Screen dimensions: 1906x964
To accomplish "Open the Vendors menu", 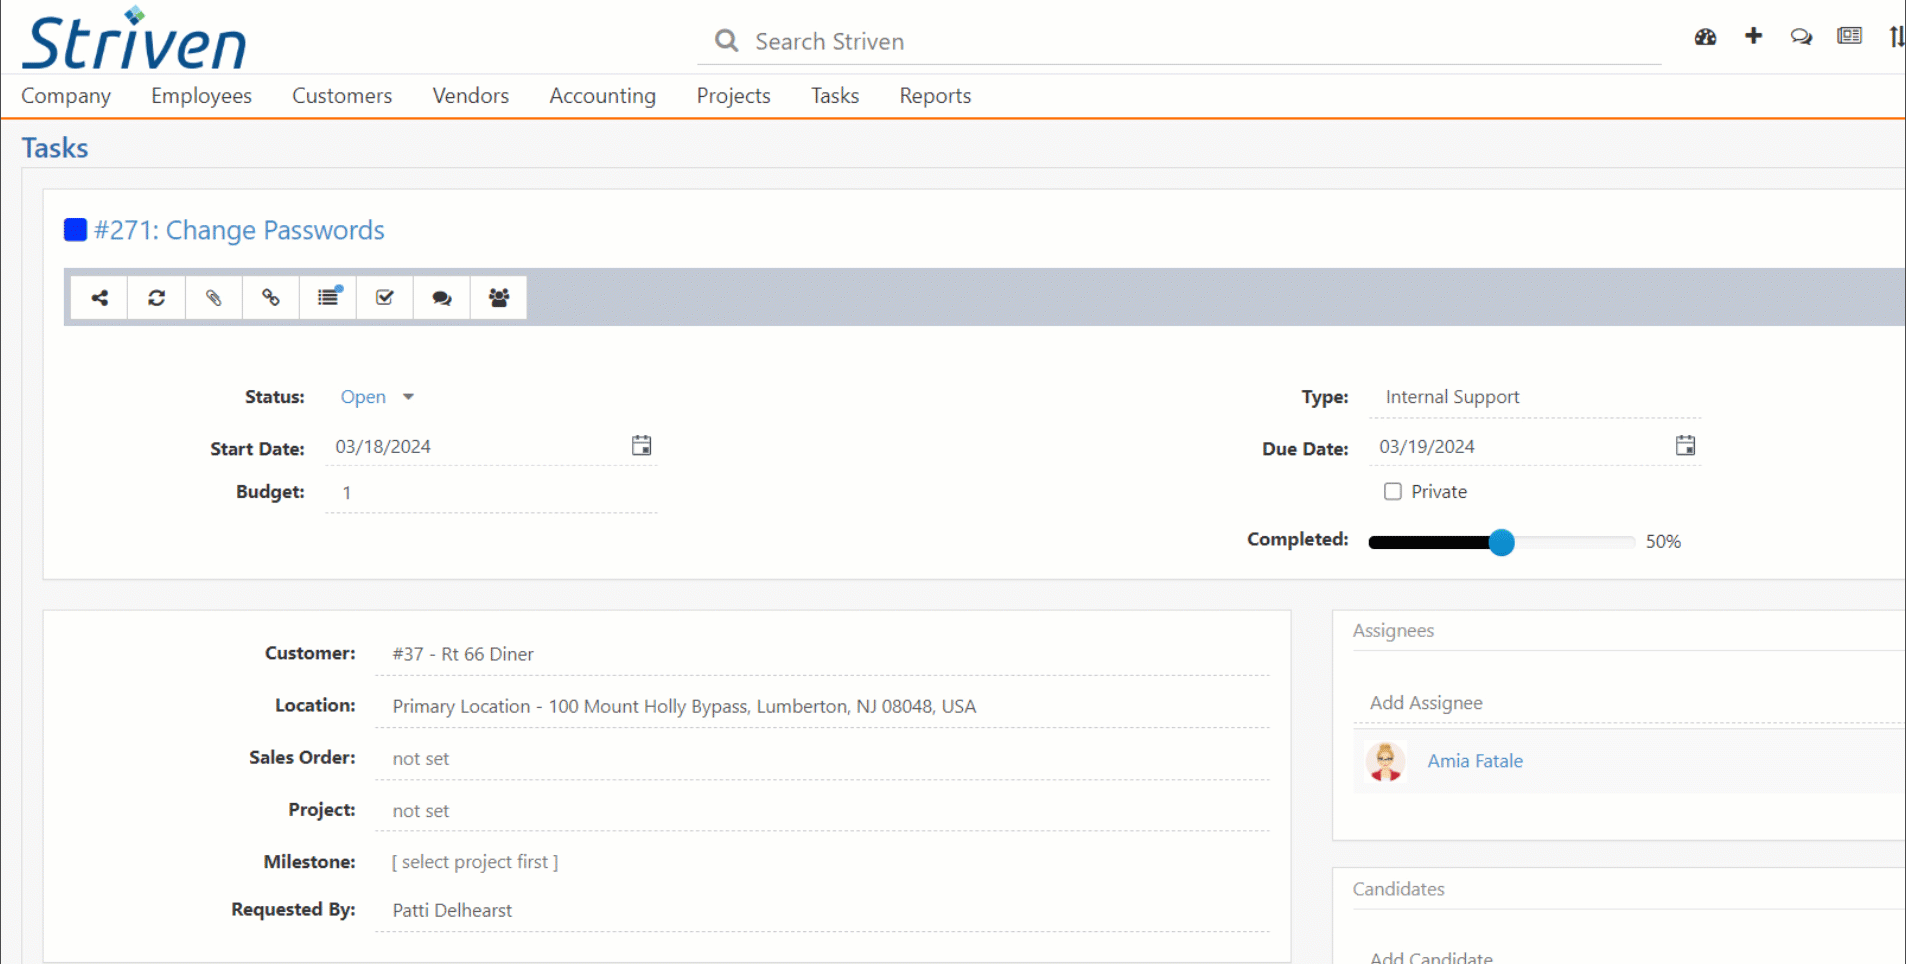I will click(471, 96).
